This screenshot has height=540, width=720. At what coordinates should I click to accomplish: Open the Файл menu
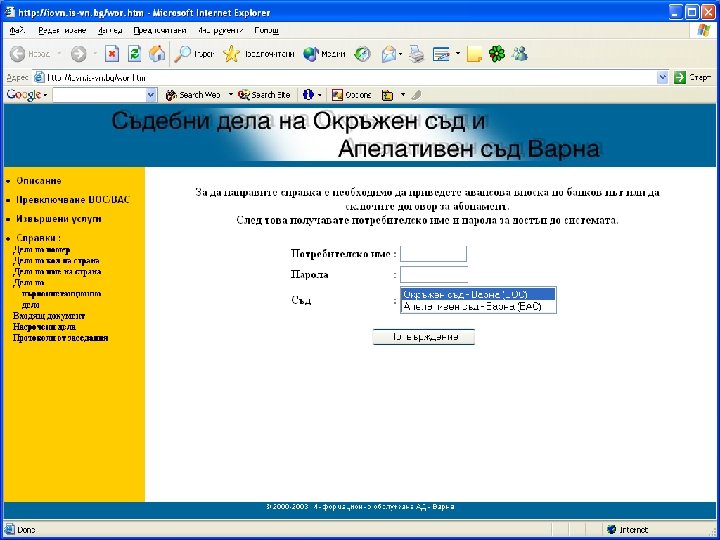point(17,30)
